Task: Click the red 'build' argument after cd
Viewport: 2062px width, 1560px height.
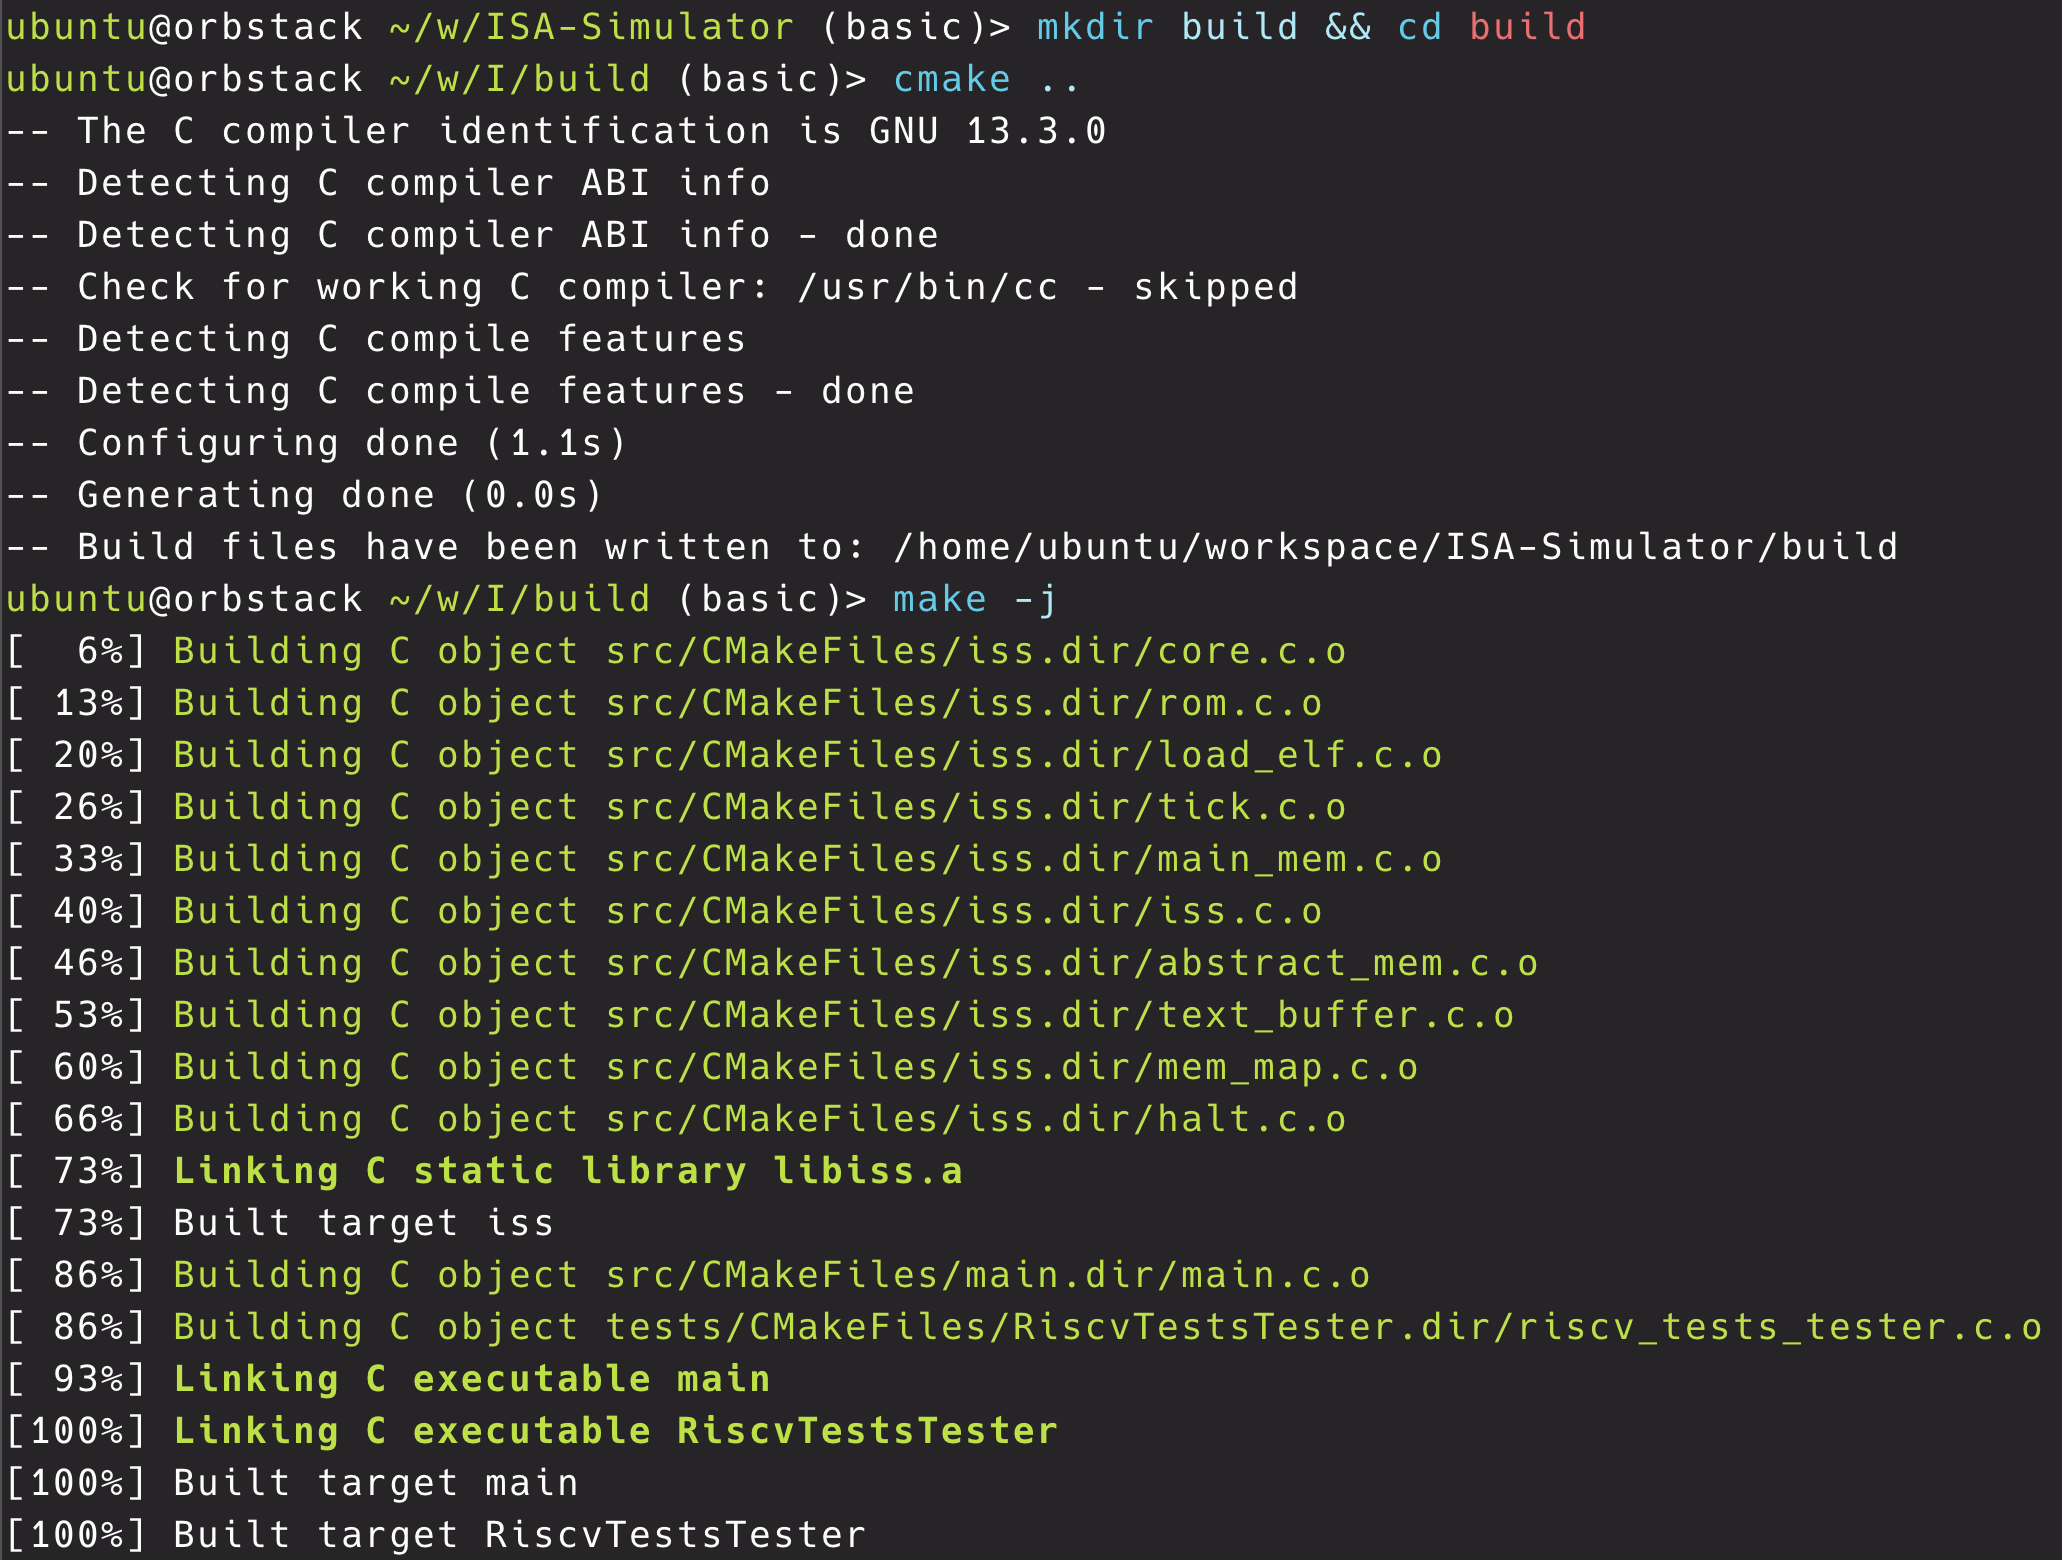Action: tap(1527, 27)
